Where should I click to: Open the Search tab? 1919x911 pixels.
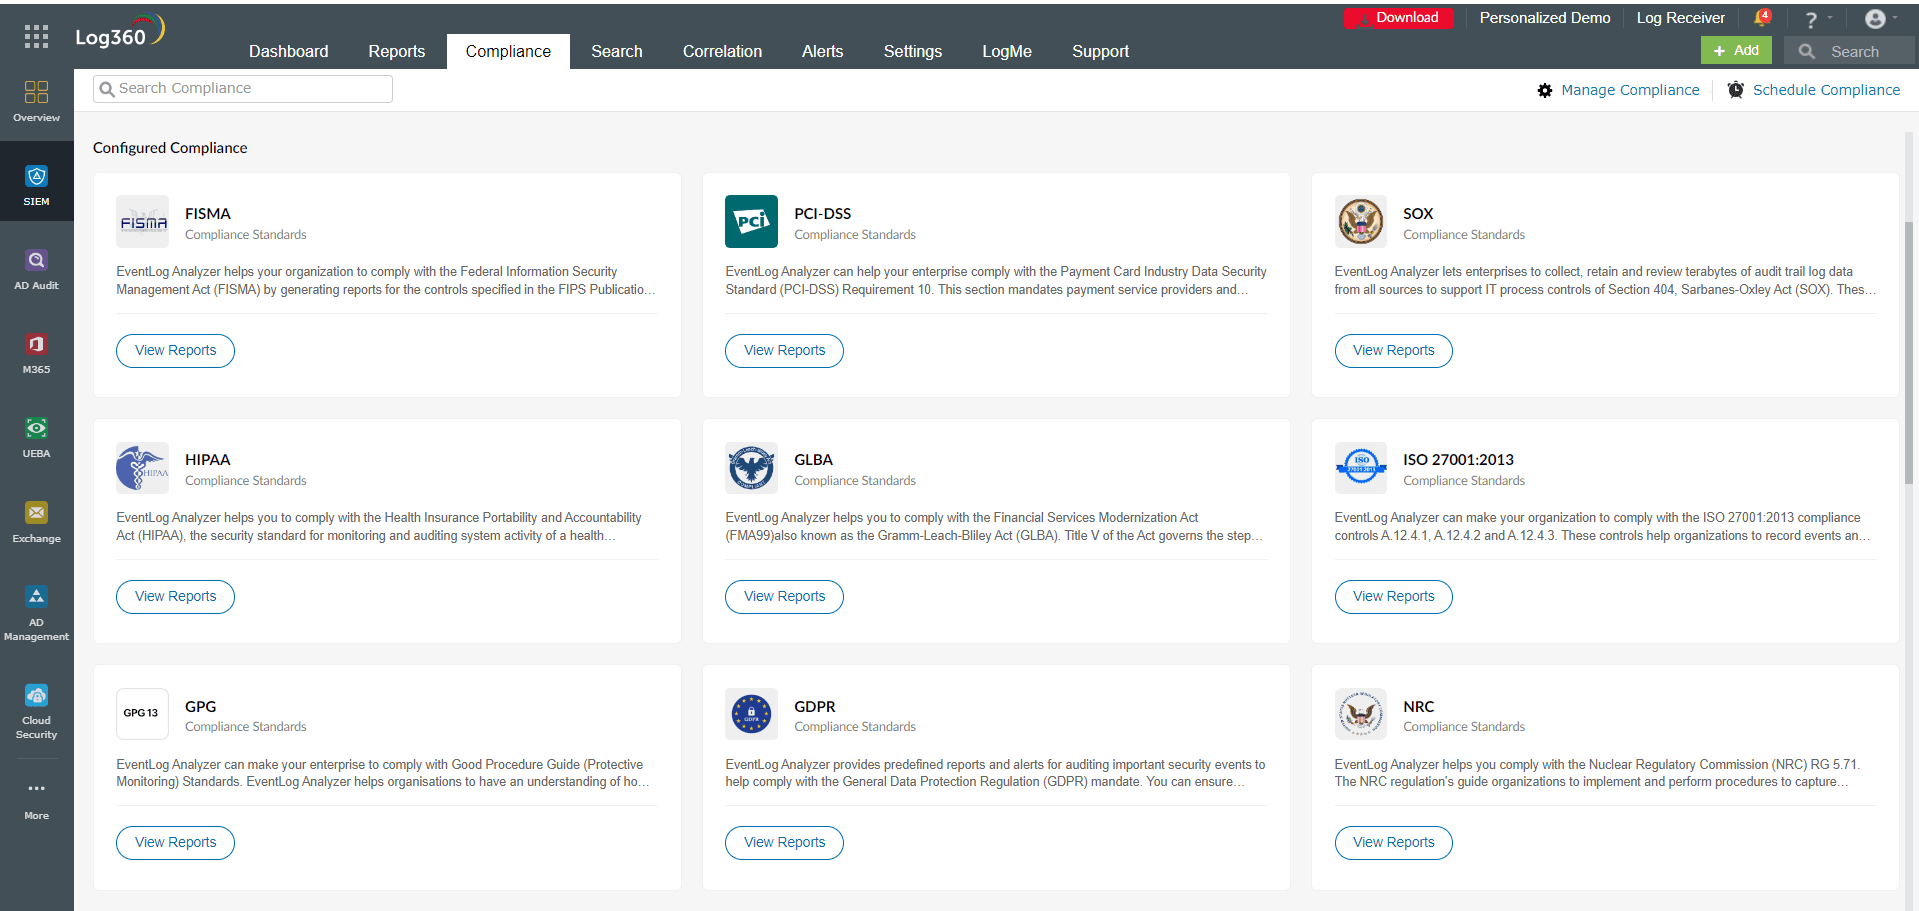616,51
